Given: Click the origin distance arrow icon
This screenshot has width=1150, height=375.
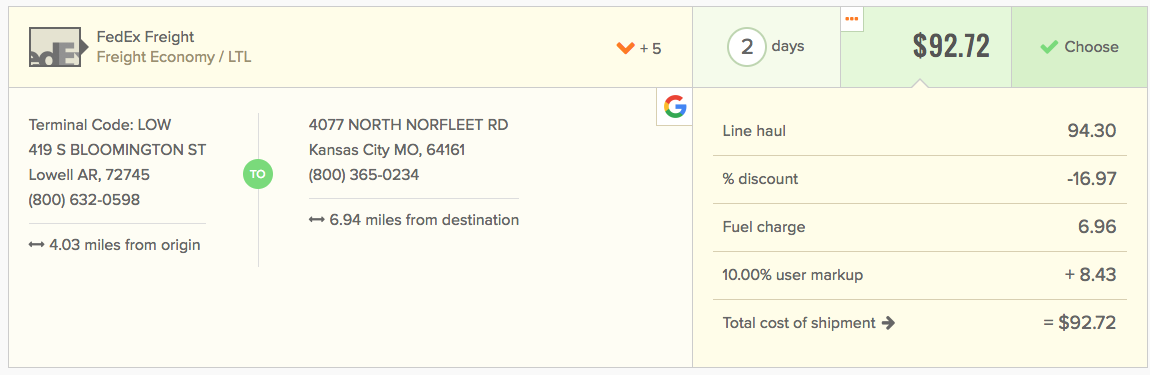Looking at the screenshot, I should coord(37,245).
